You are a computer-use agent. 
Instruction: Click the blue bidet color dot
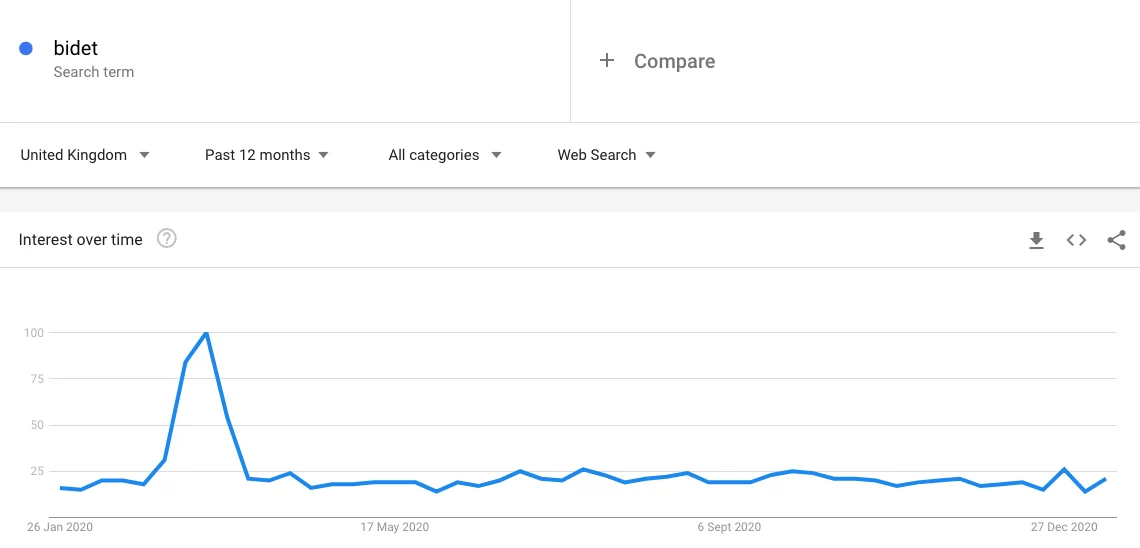[x=26, y=48]
